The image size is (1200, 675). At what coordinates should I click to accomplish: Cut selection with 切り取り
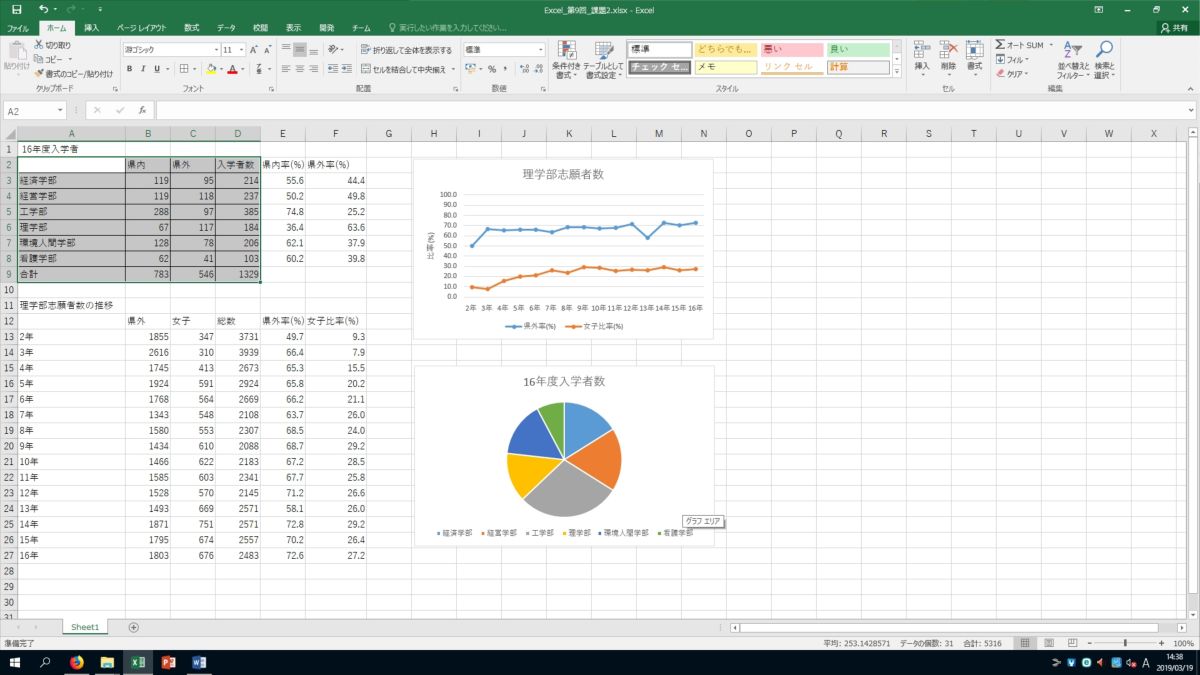click(x=53, y=45)
